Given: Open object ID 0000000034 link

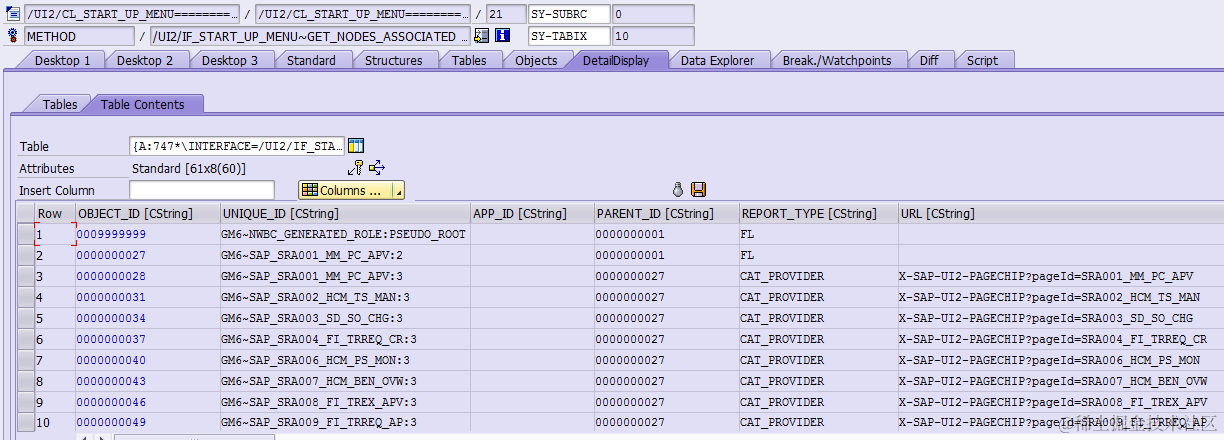Looking at the screenshot, I should click(x=111, y=318).
